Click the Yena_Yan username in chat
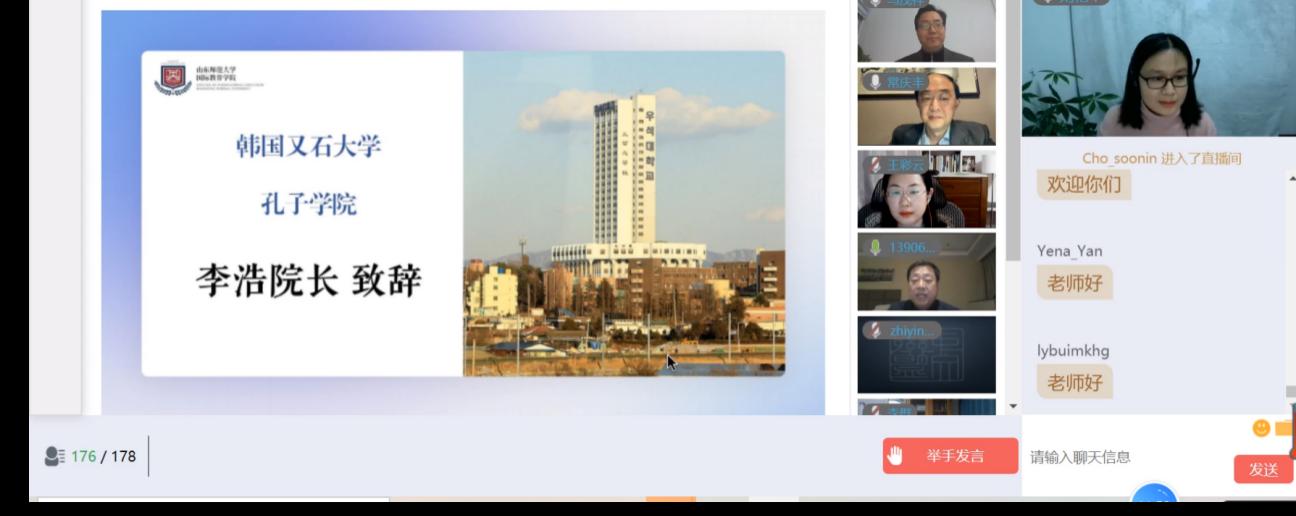Screen dimensions: 1296x516 point(1069,251)
